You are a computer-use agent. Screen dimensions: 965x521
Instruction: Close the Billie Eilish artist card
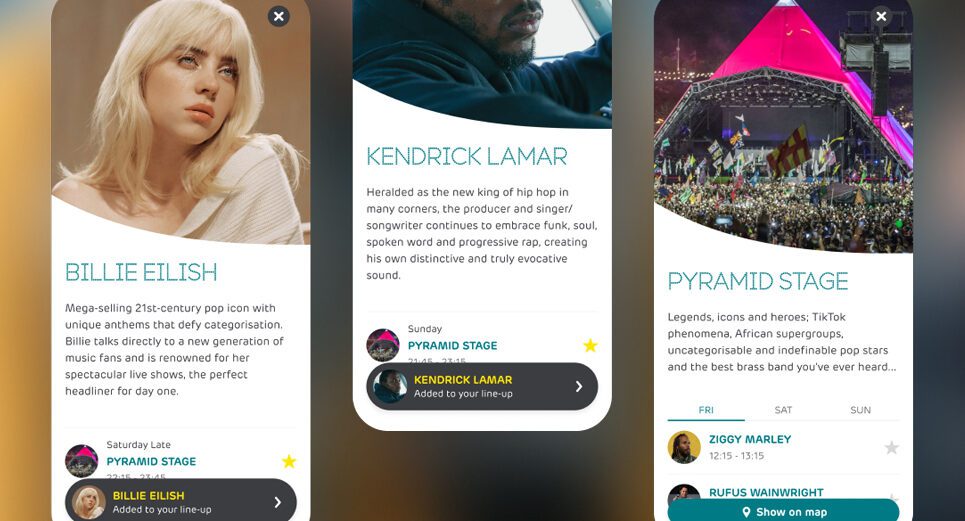[279, 16]
